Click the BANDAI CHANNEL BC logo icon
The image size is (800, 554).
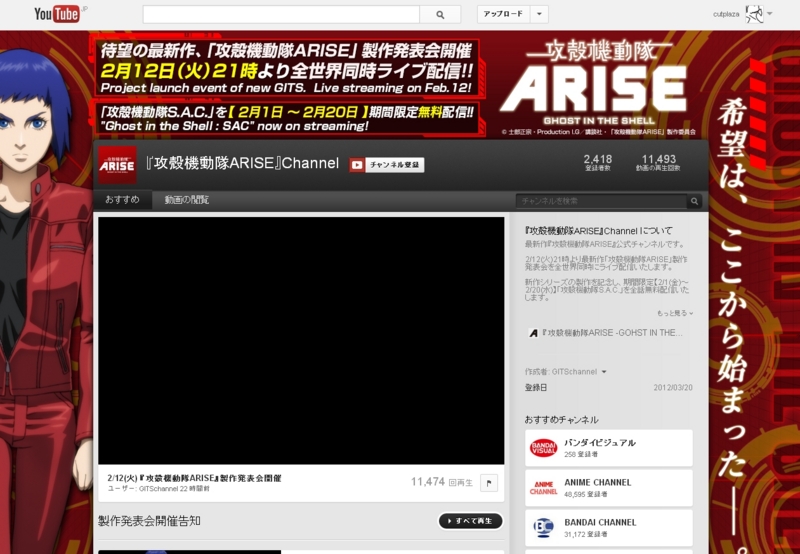(543, 528)
